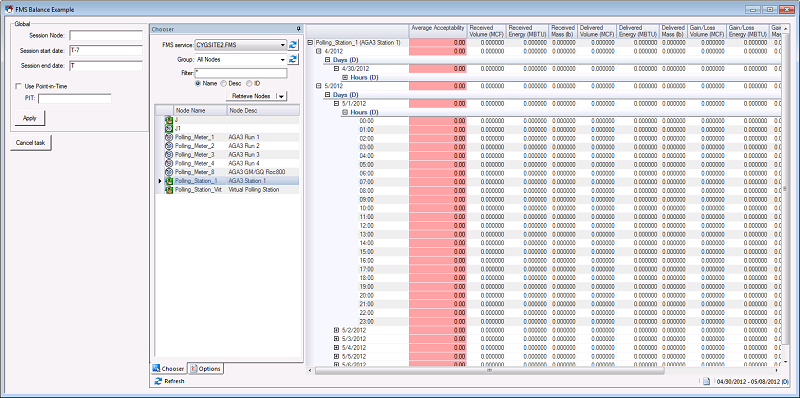
Task: Click the node icon beside J1
Action: point(169,128)
